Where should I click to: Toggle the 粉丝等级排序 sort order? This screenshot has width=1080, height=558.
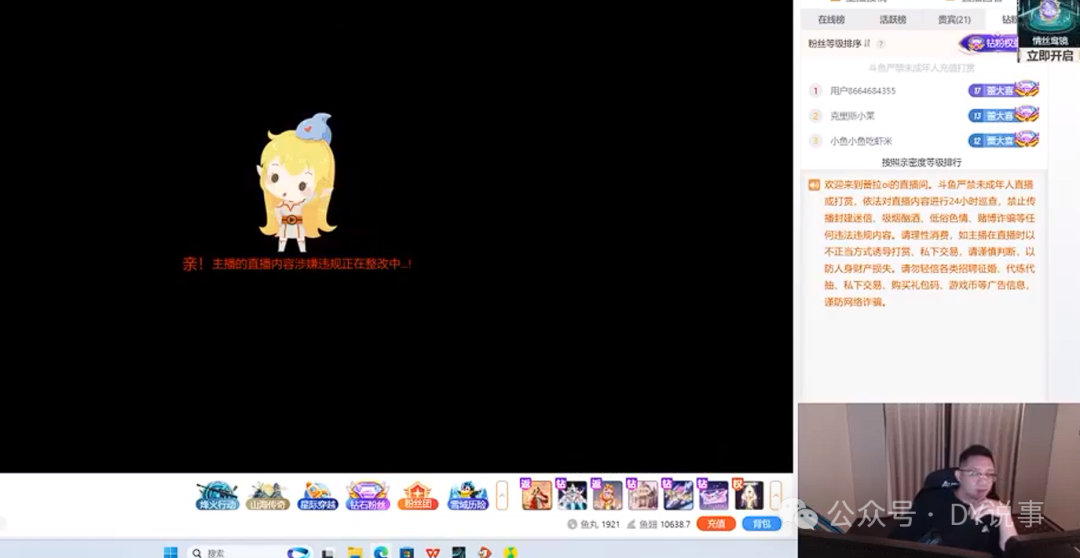839,43
